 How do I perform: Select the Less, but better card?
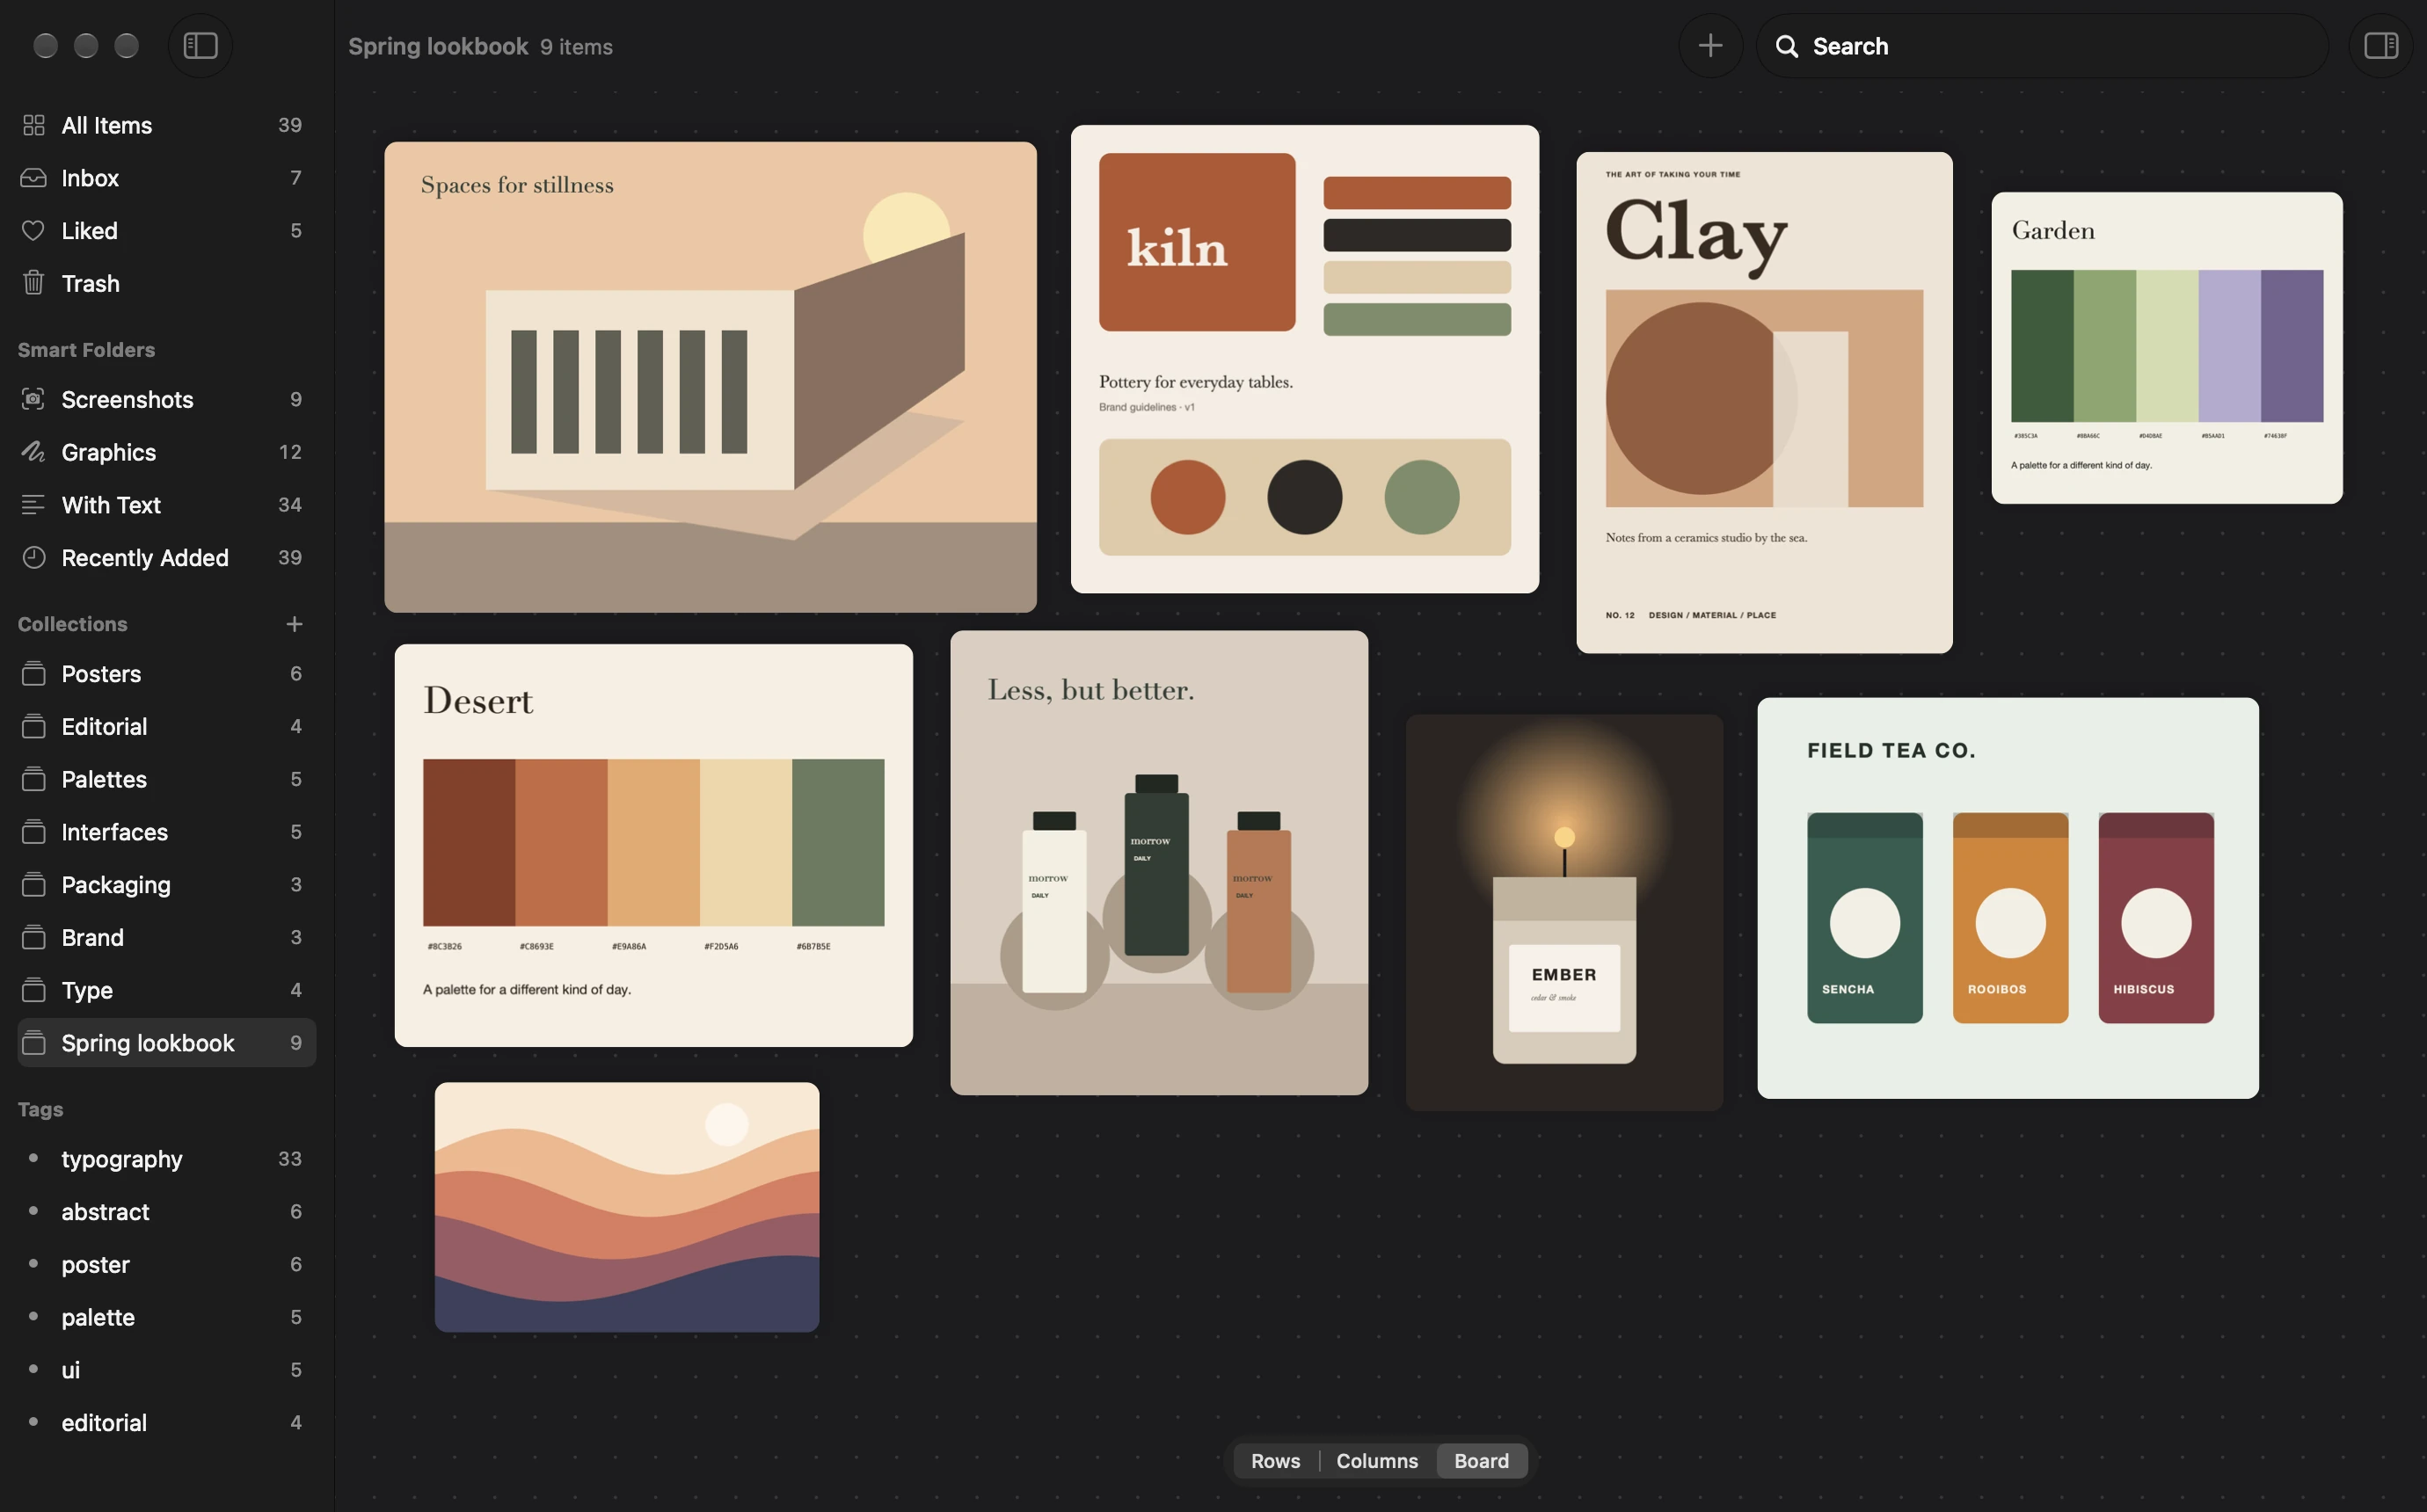click(x=1159, y=863)
